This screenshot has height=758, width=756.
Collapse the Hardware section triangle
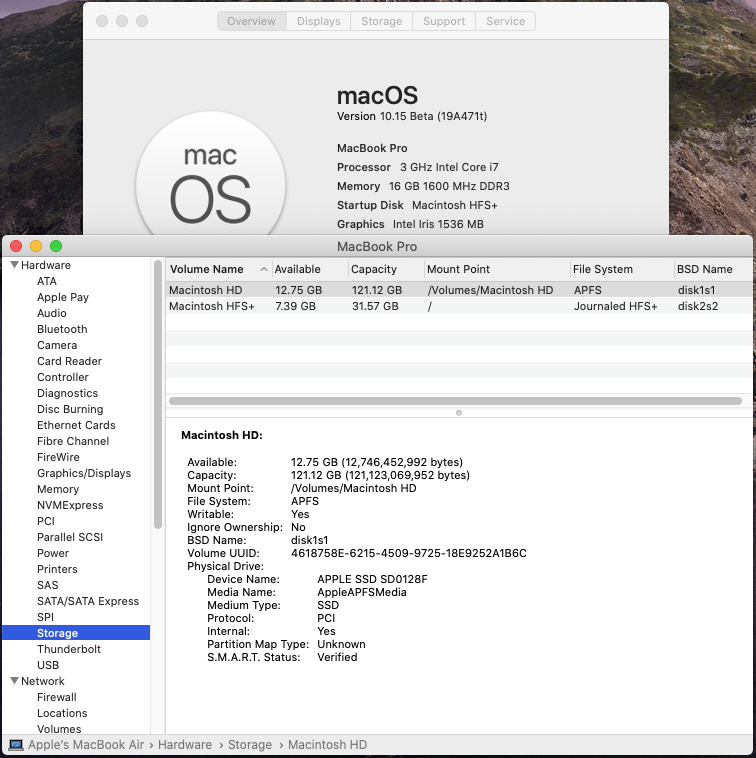(x=15, y=265)
